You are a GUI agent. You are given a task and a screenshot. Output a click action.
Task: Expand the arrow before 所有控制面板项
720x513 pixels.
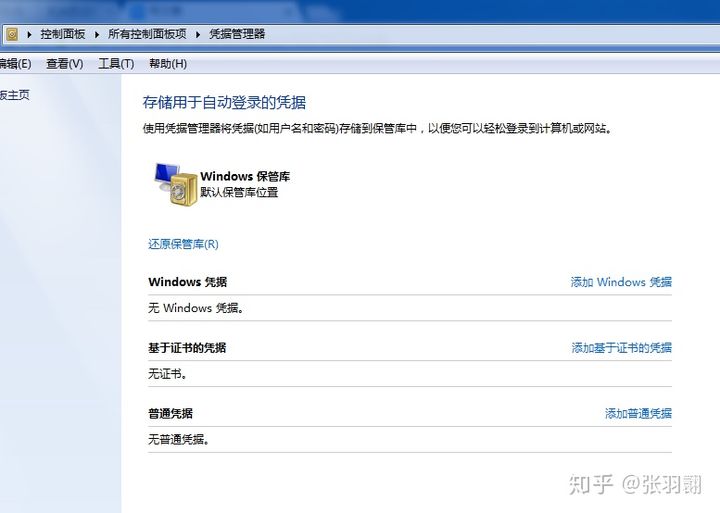(x=97, y=34)
